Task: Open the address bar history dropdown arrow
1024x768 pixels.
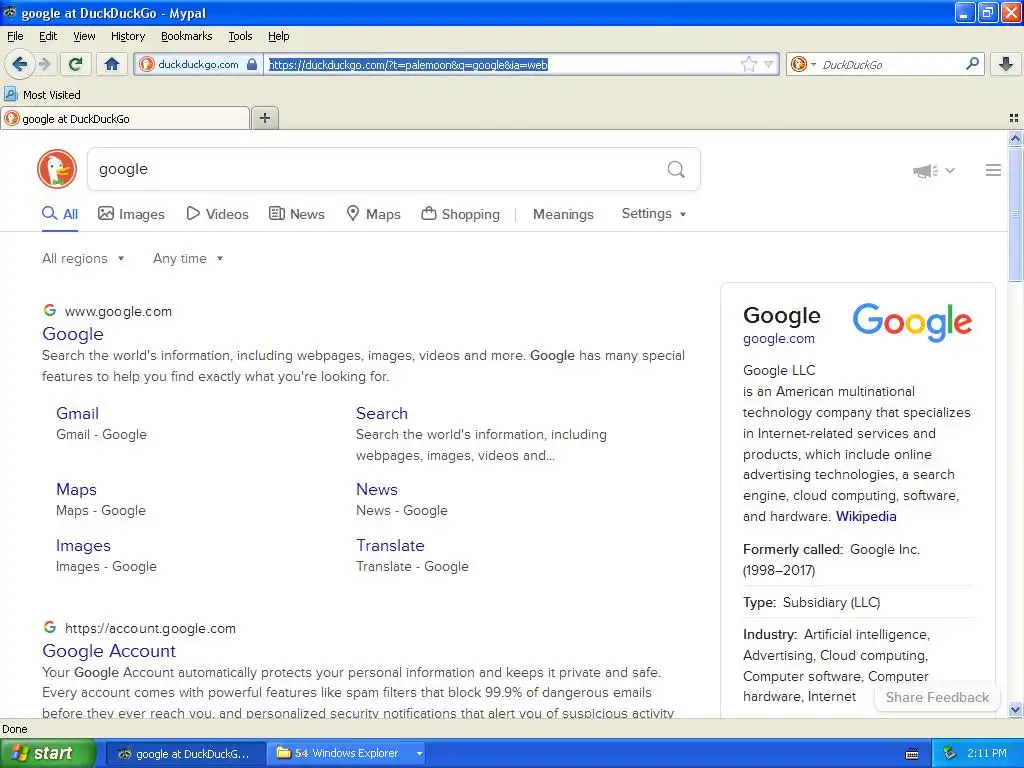Action: click(769, 65)
